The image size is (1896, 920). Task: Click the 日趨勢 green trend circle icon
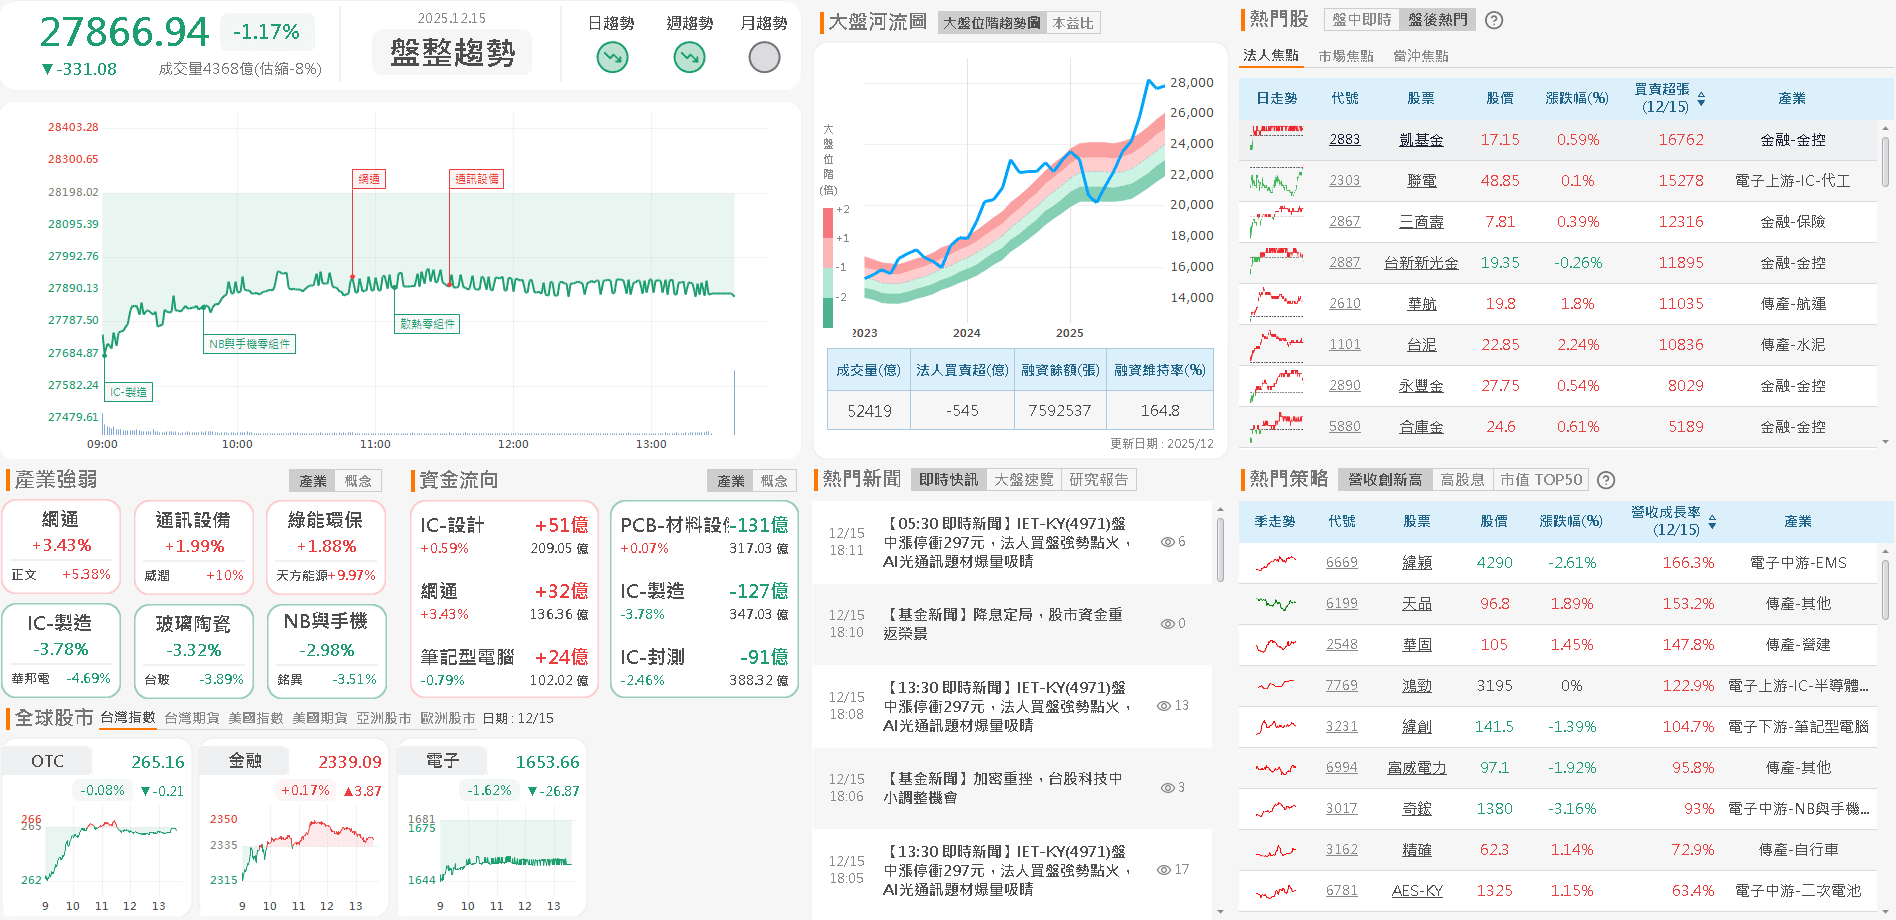pos(611,57)
